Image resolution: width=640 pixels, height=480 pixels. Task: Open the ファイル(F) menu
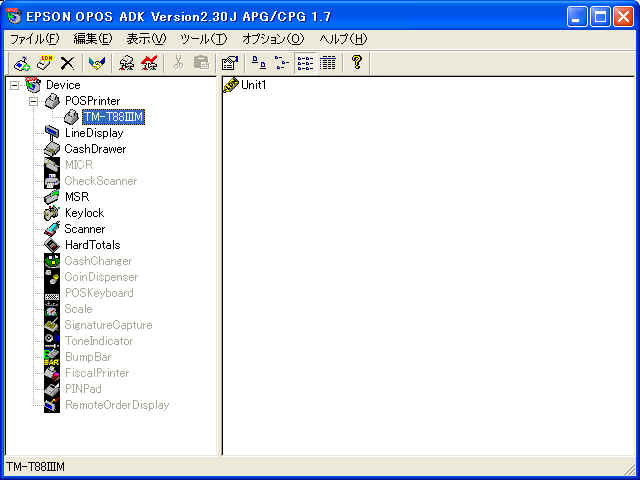pyautogui.click(x=34, y=39)
